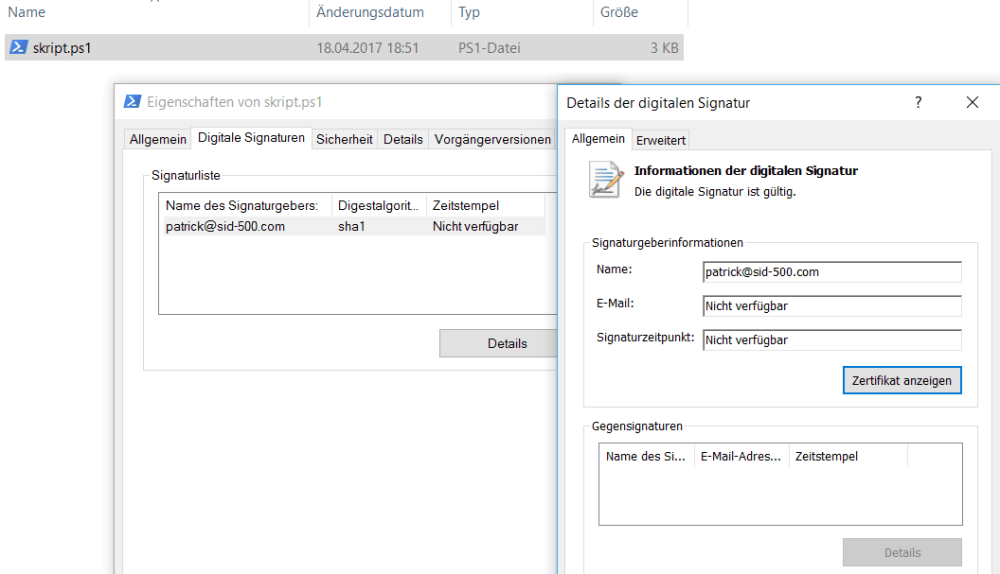Image resolution: width=1000 pixels, height=574 pixels.
Task: Click the Zeitstempel column header in Gegensignaturen
Action: point(826,457)
